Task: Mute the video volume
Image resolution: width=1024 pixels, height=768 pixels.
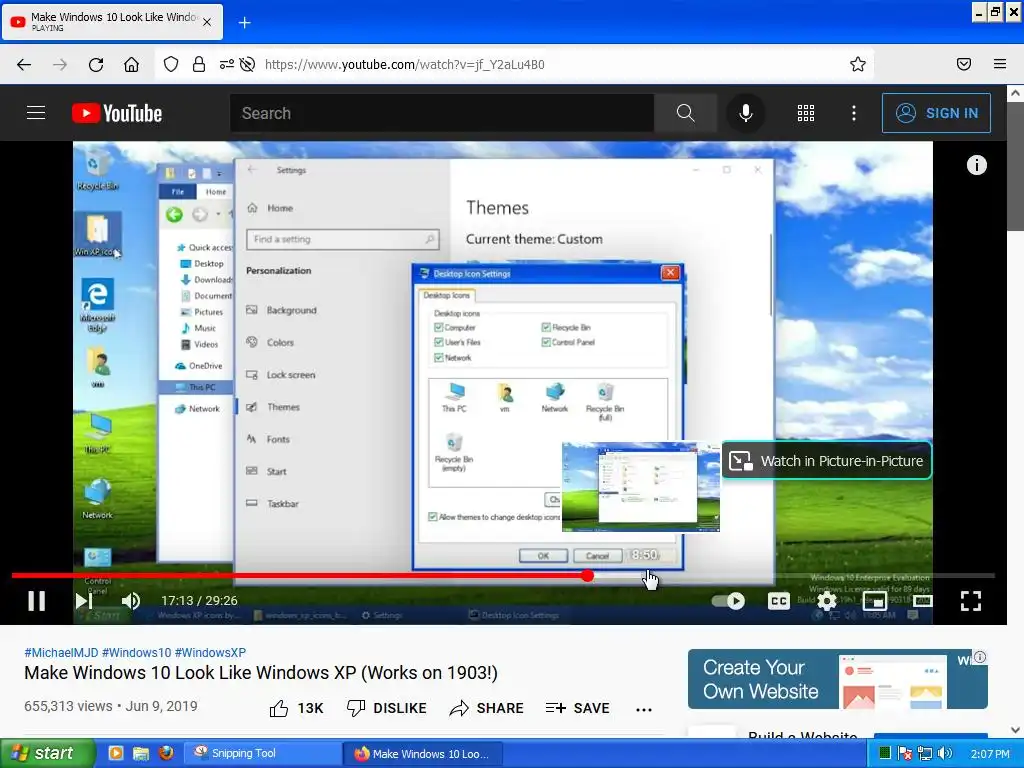Action: [x=131, y=601]
